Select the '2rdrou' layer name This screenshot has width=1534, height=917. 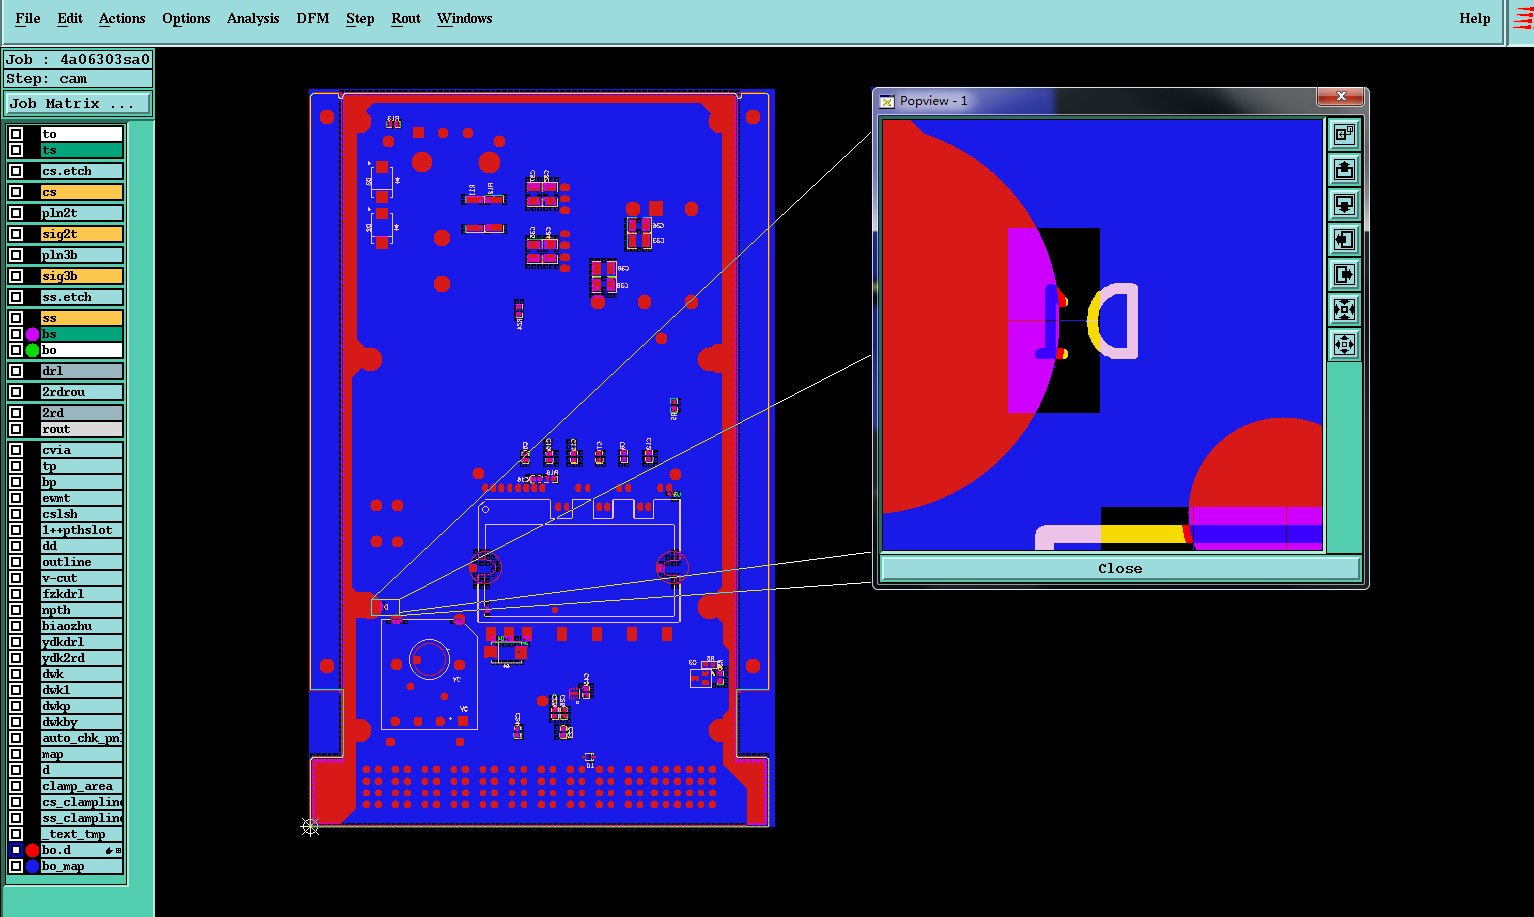pyautogui.click(x=81, y=392)
